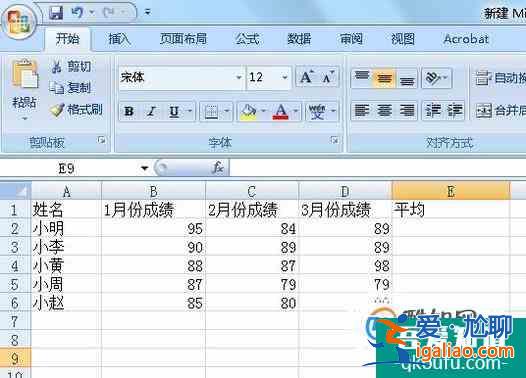The height and width of the screenshot is (378, 526).
Task: Open the fill color dropdown arrow
Action: pos(263,111)
